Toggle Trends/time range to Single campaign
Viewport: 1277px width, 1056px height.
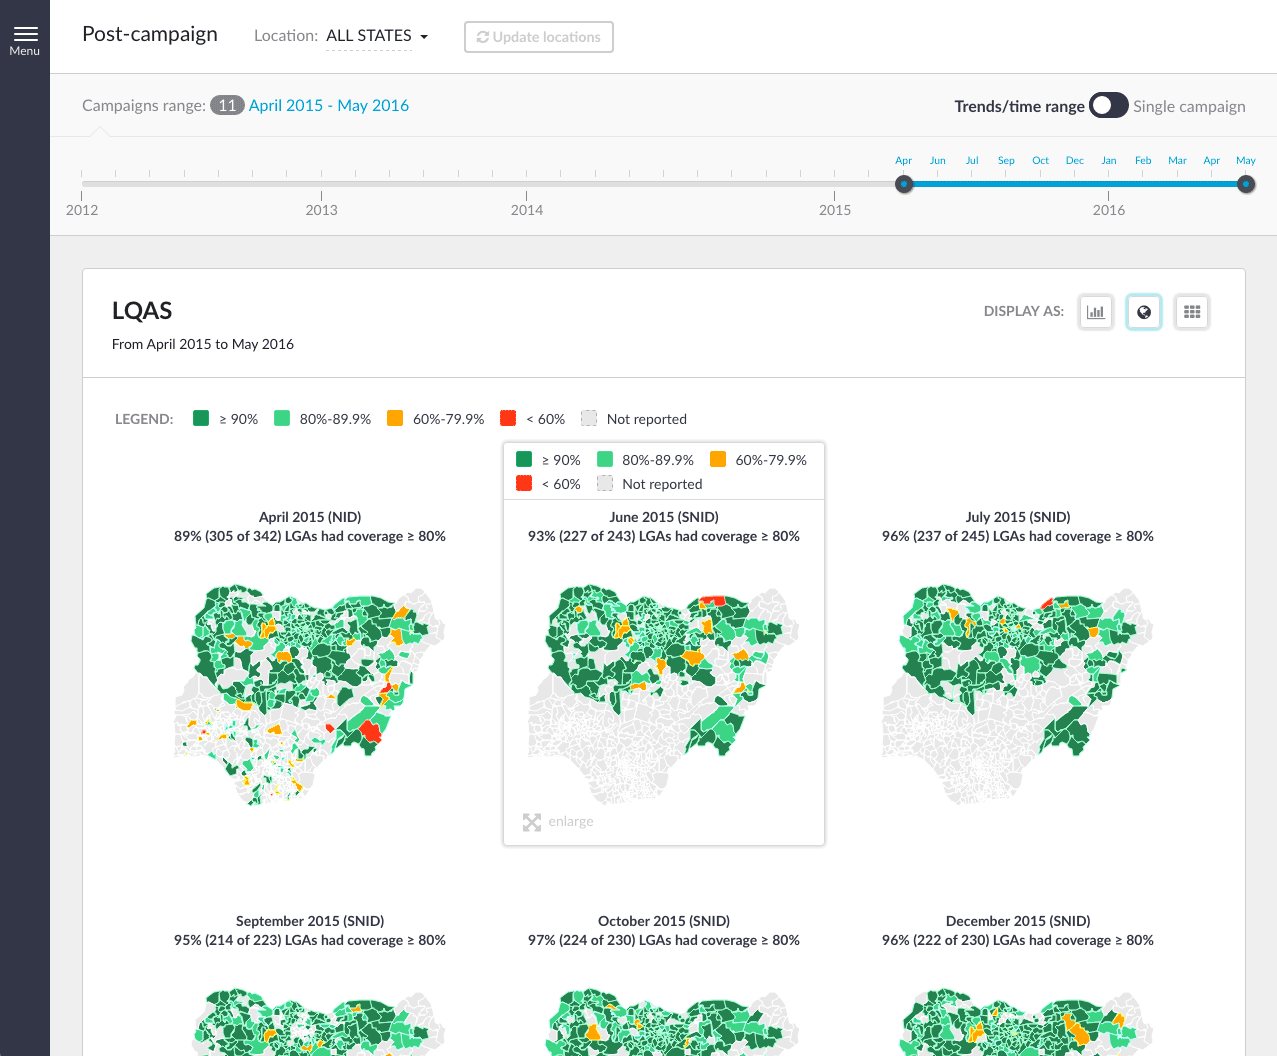click(1109, 106)
